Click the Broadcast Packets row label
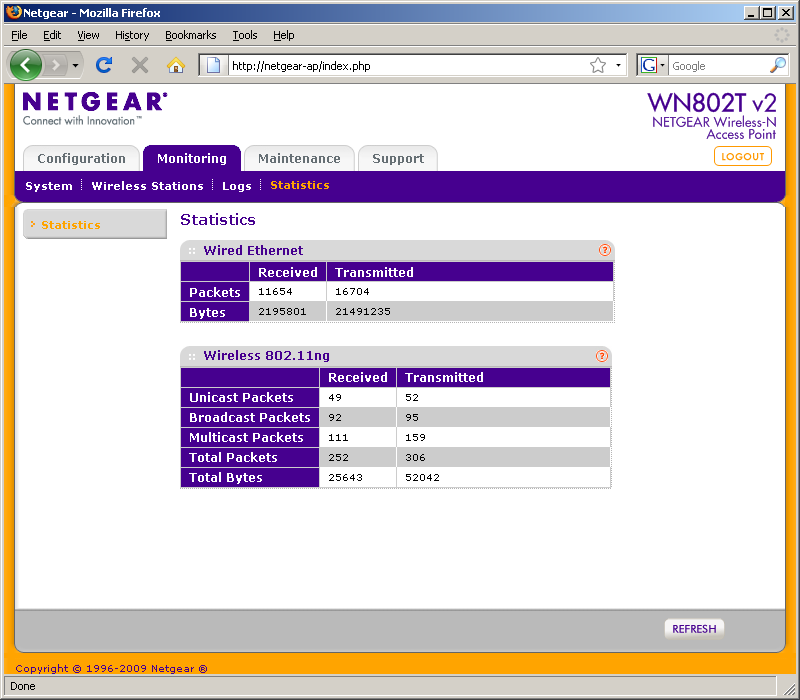 point(249,417)
